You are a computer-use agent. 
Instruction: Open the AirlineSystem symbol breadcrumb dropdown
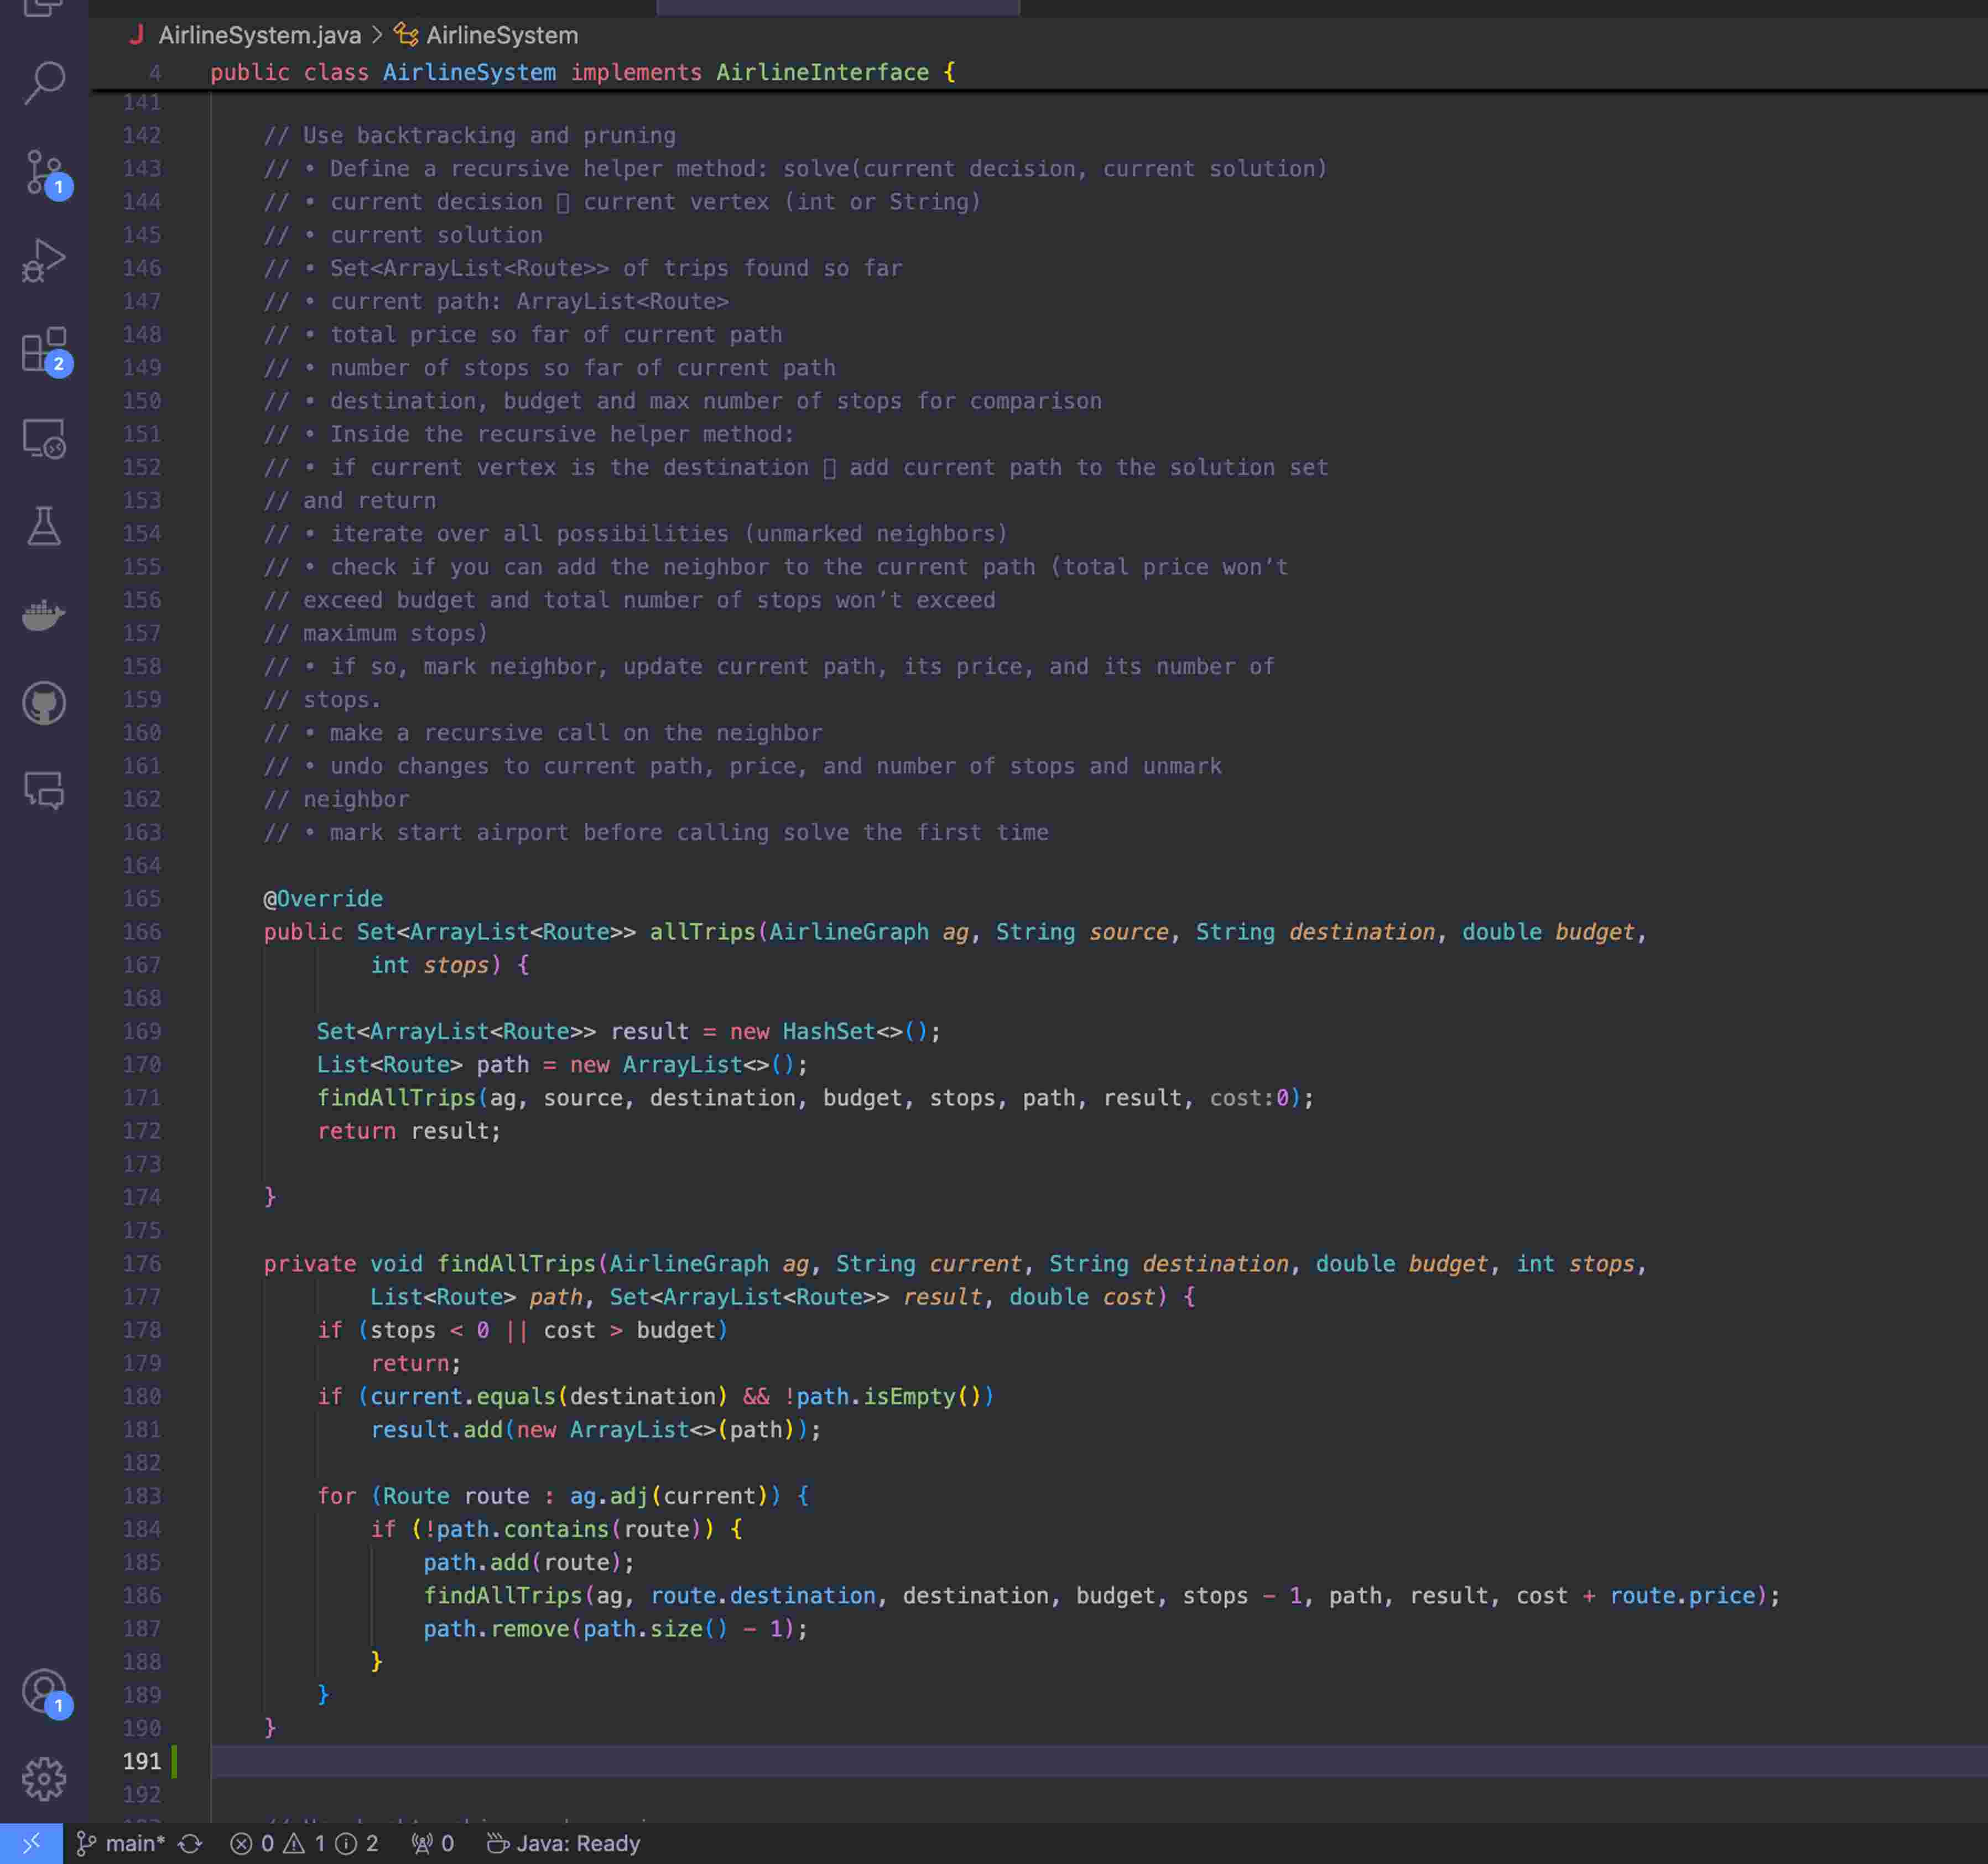[x=500, y=35]
